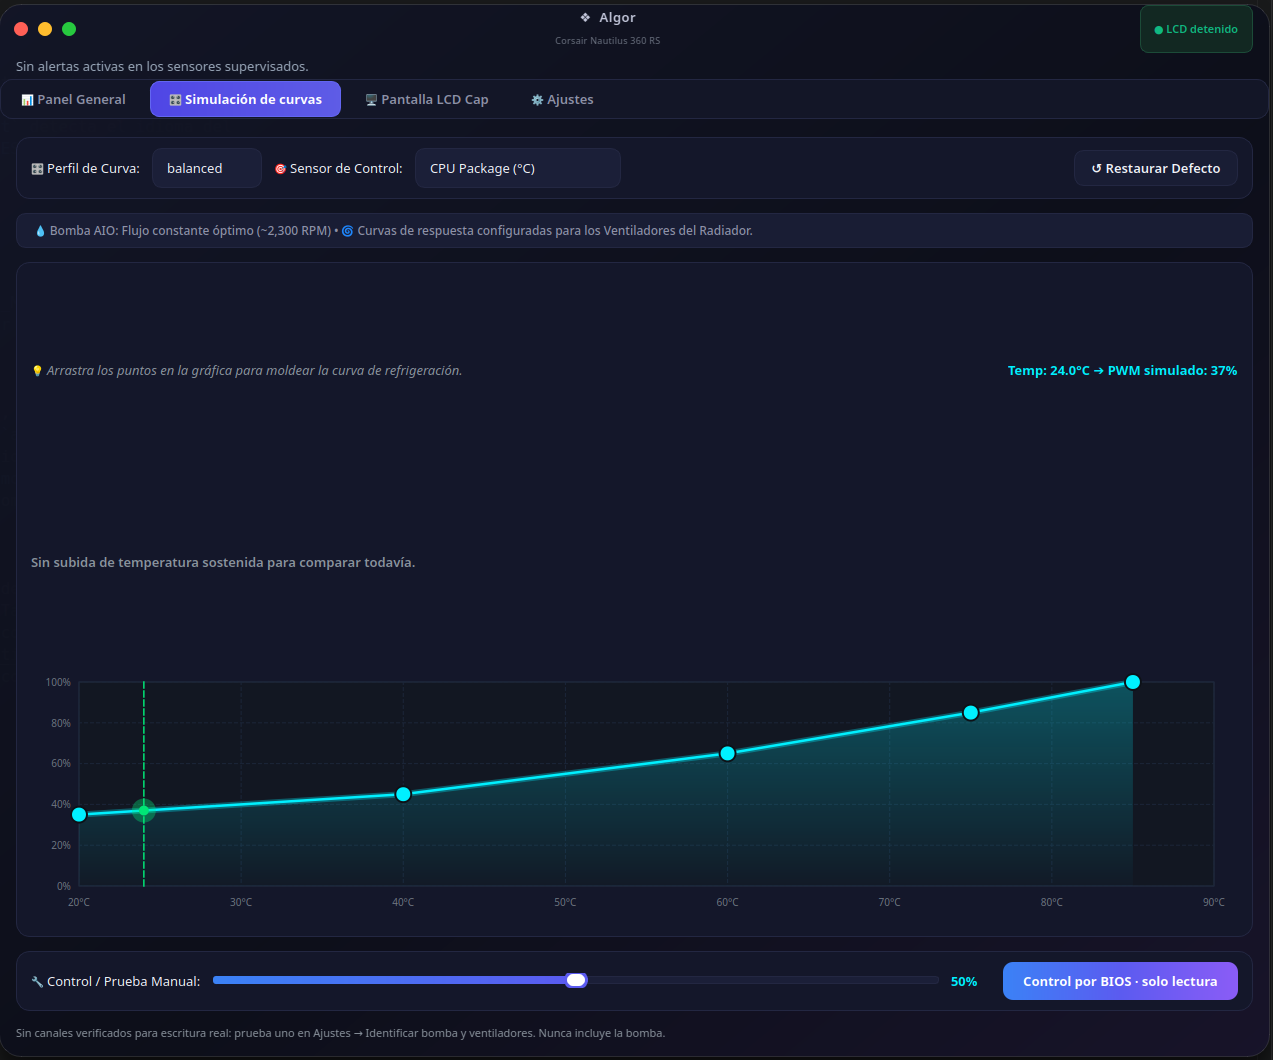Switch to the Panel General tab
This screenshot has width=1273, height=1060.
pyautogui.click(x=73, y=99)
